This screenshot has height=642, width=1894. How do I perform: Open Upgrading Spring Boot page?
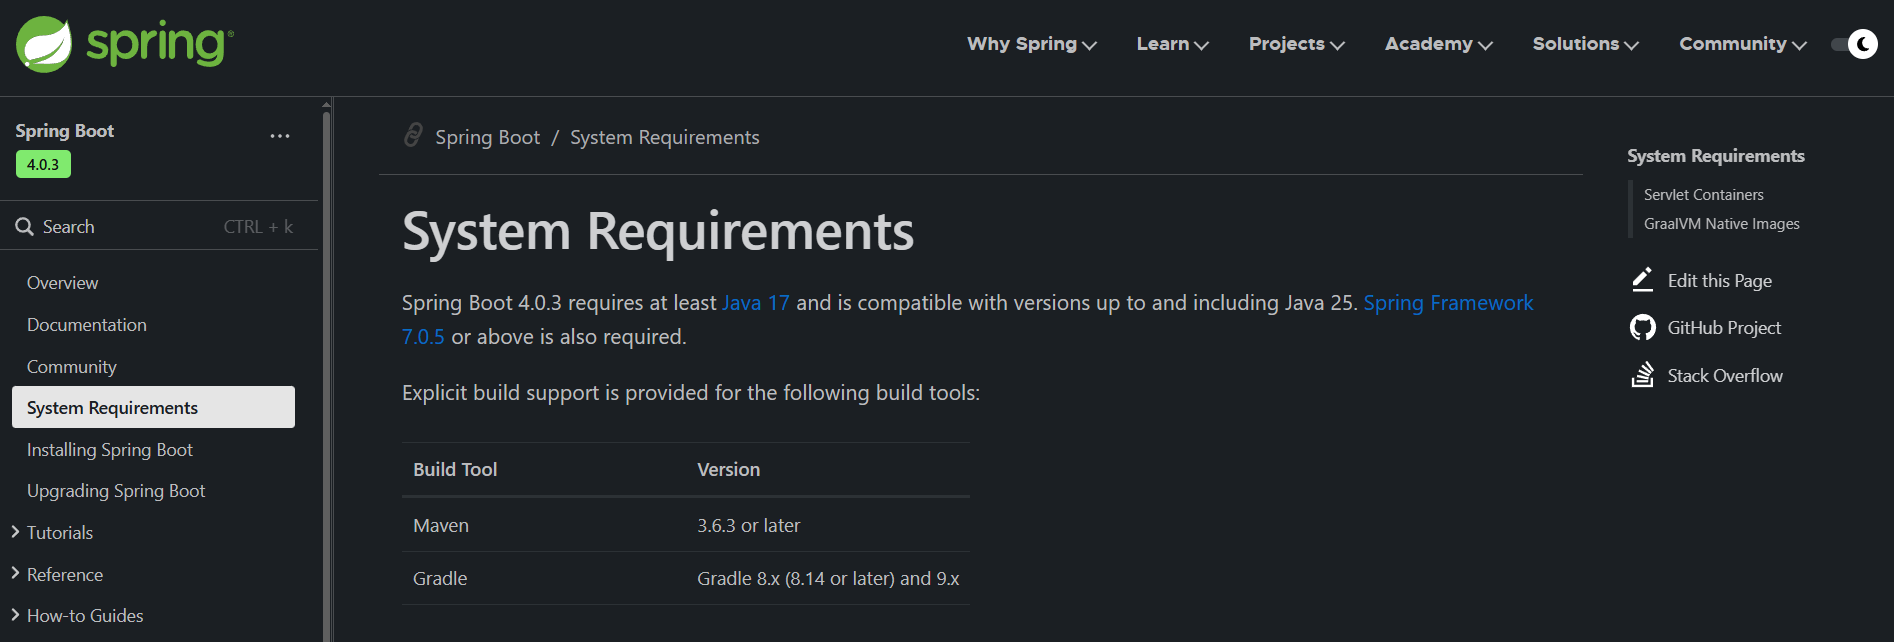[116, 491]
